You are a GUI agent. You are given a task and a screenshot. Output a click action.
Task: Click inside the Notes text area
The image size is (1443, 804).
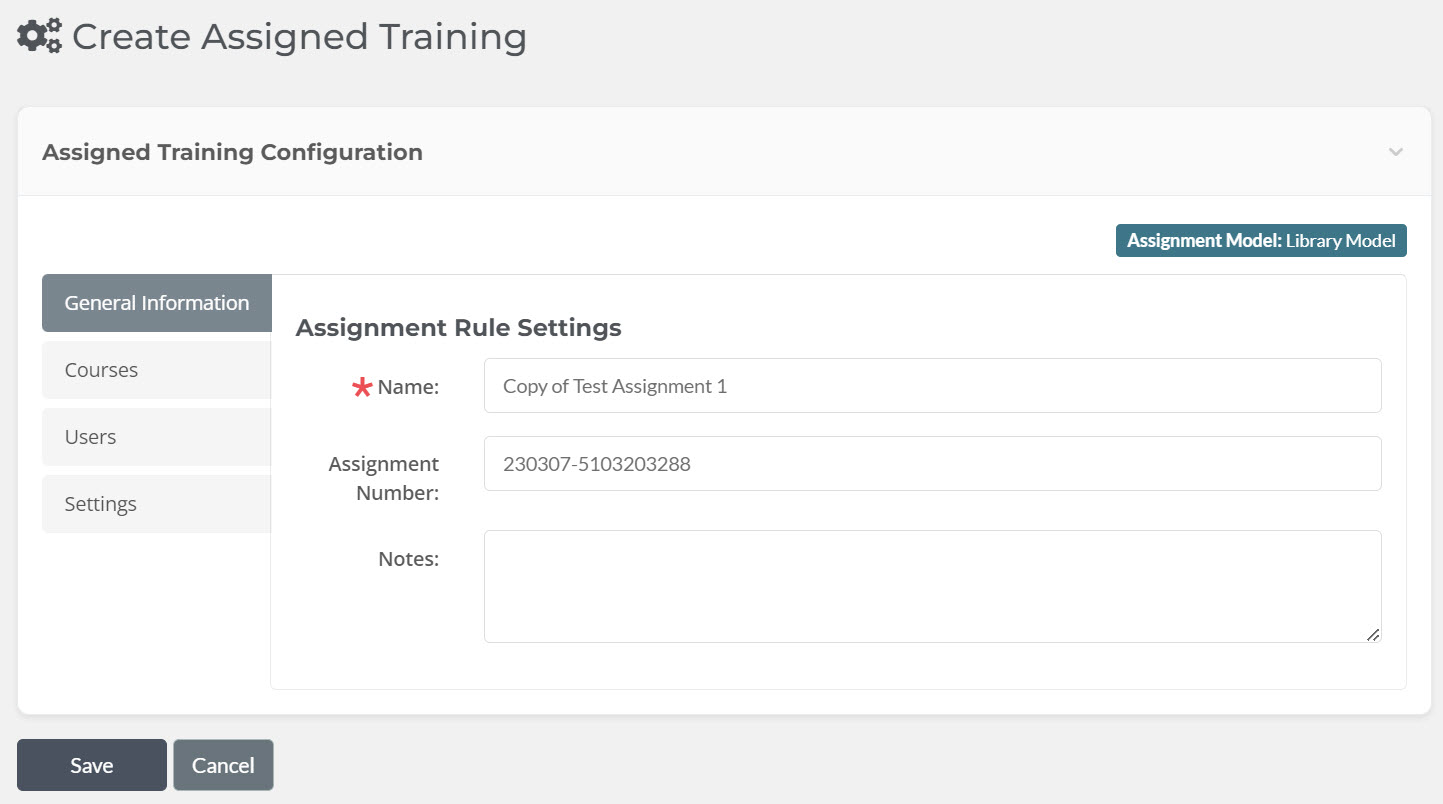(932, 585)
